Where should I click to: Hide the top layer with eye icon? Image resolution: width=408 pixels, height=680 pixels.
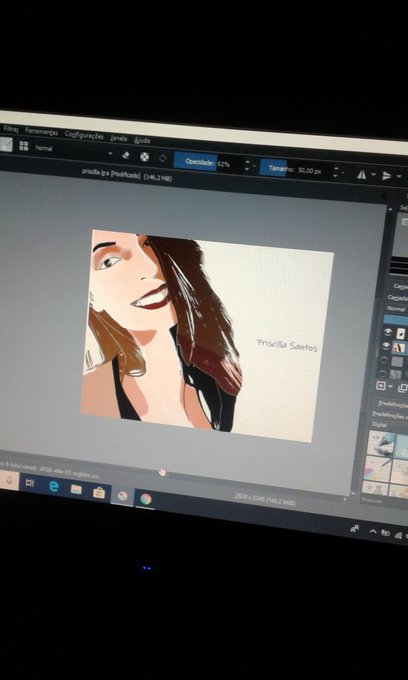(x=388, y=332)
